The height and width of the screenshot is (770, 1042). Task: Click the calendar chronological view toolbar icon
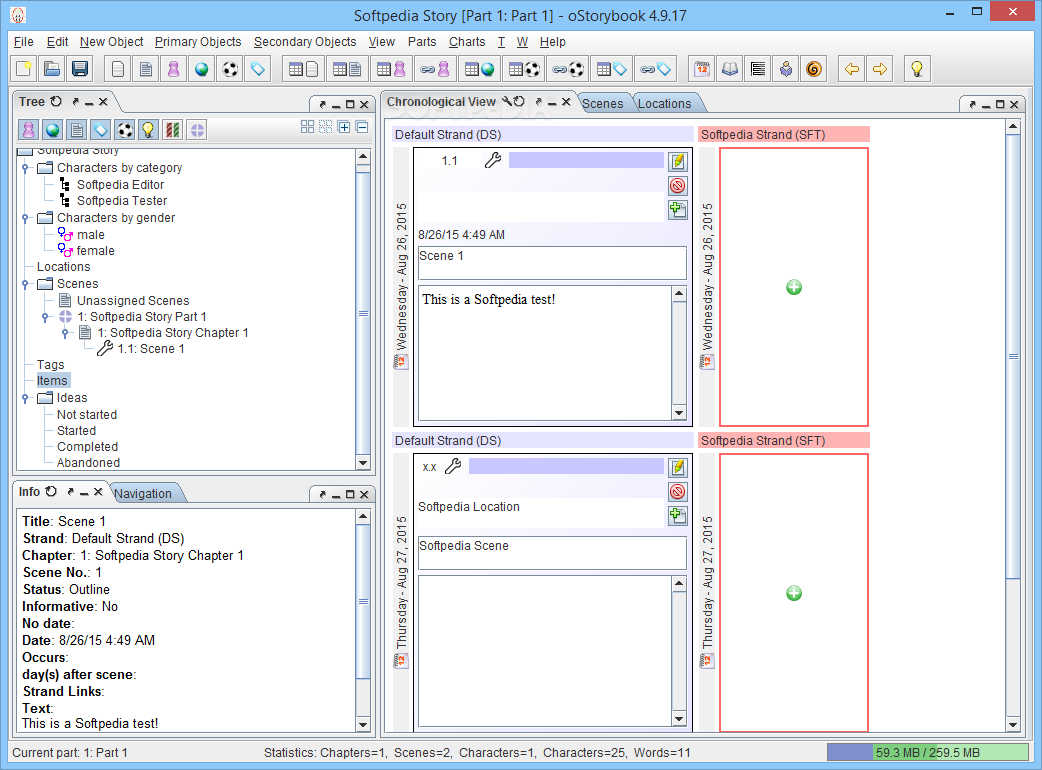tap(702, 68)
